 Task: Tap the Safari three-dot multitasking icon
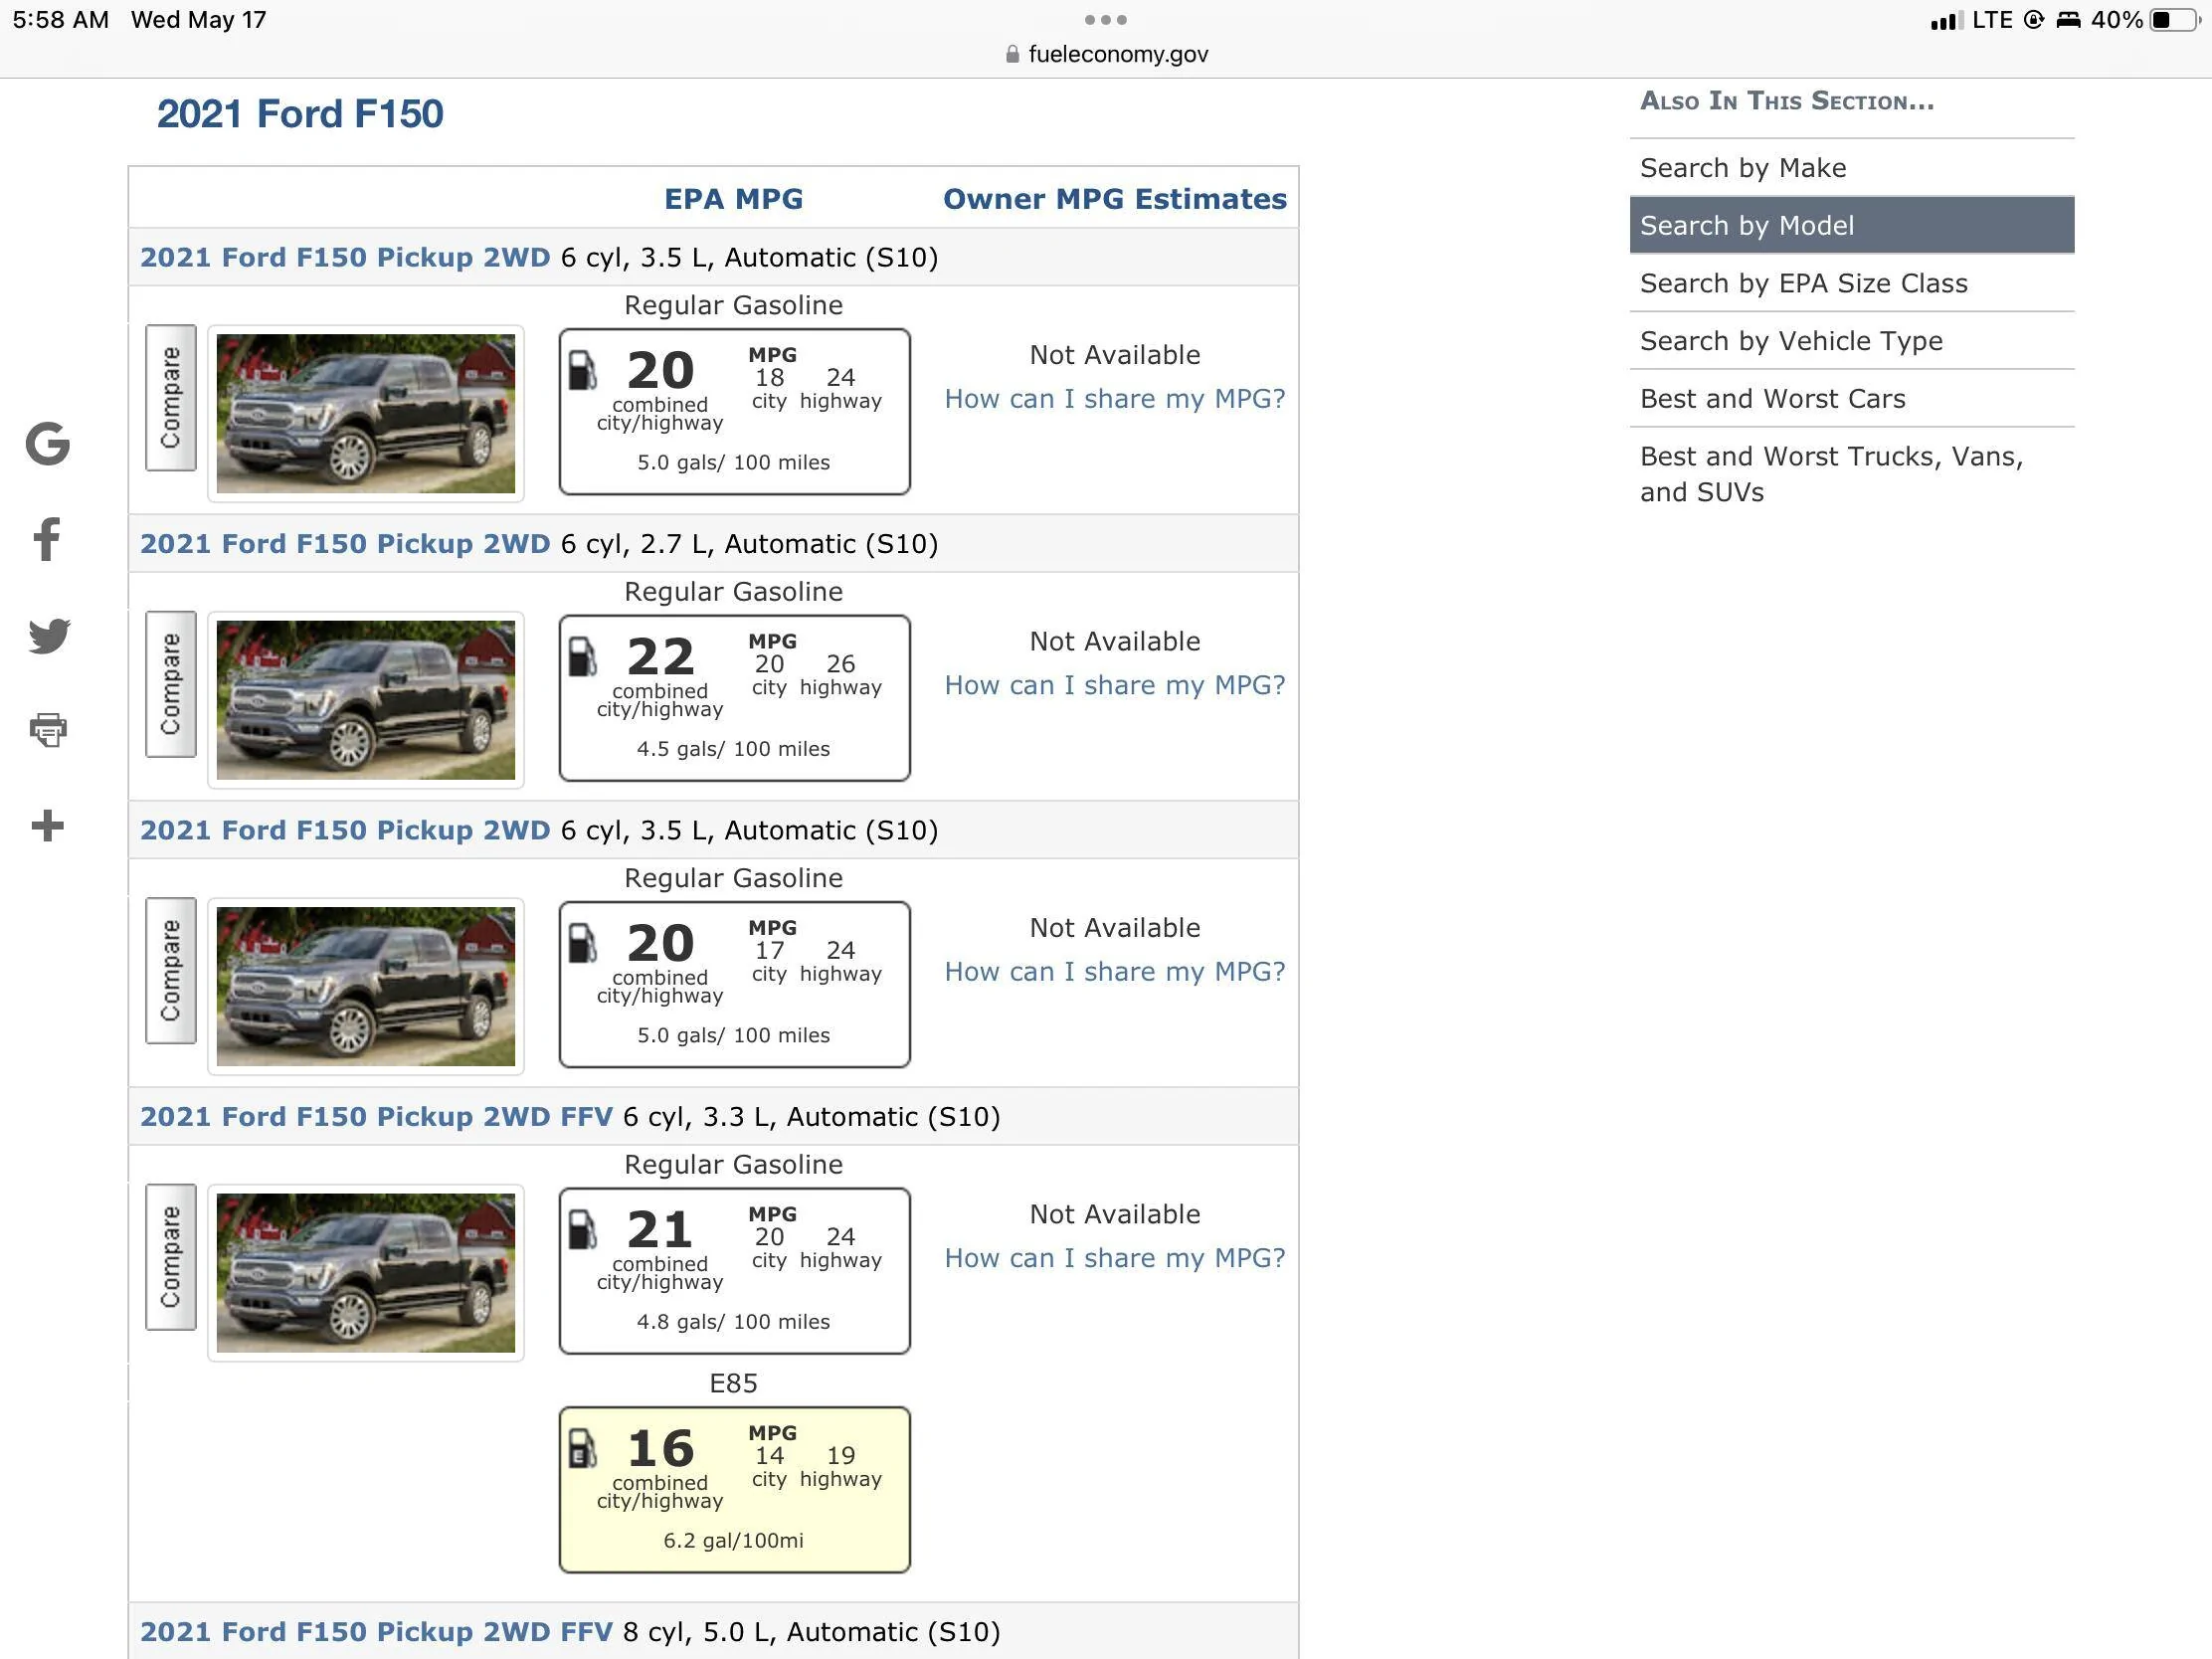1106,19
